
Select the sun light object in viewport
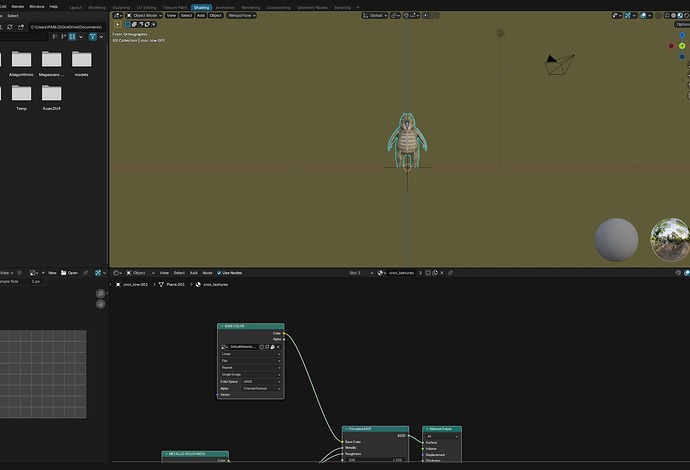point(500,33)
